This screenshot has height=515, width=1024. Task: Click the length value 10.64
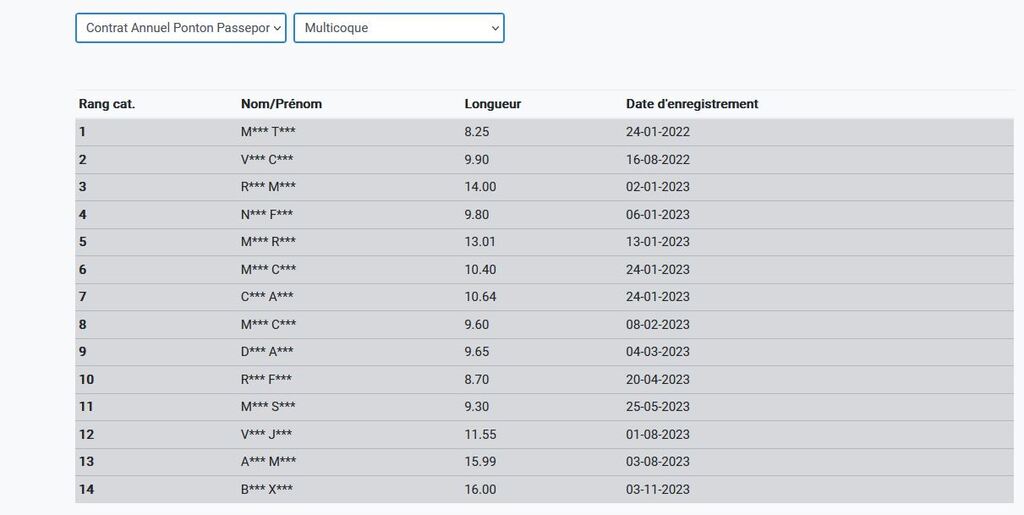pos(481,296)
